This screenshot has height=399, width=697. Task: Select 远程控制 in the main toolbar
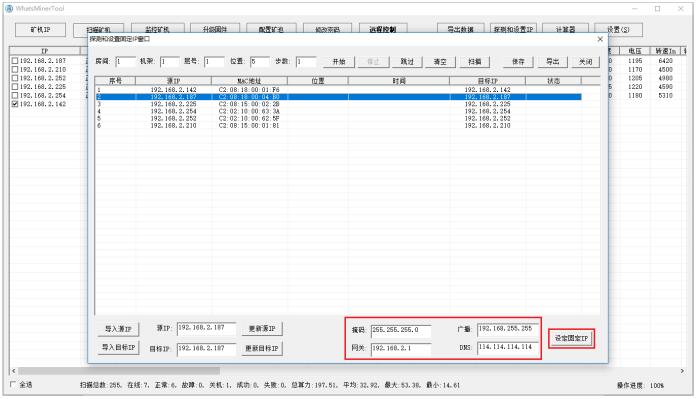pyautogui.click(x=383, y=28)
